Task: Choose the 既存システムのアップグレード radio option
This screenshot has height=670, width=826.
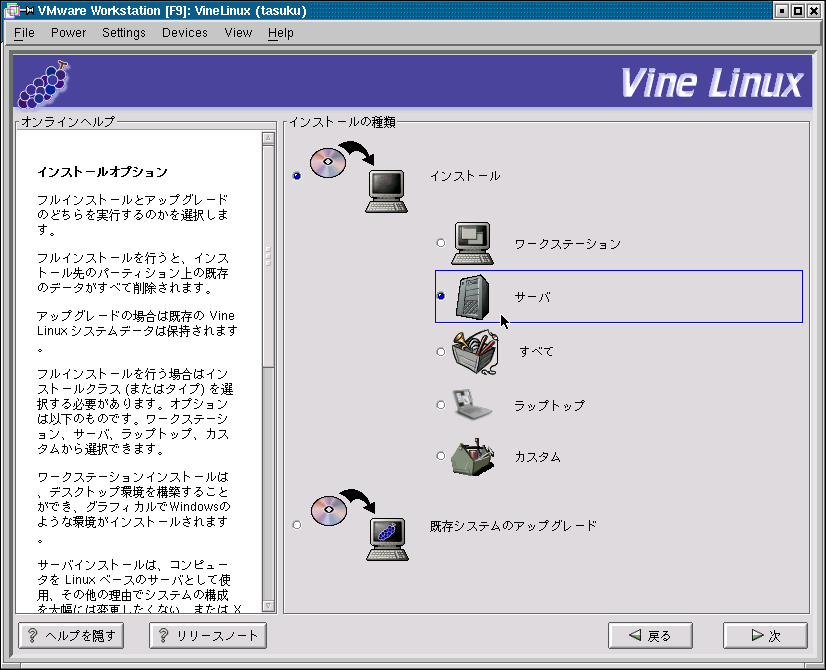Action: pos(296,525)
